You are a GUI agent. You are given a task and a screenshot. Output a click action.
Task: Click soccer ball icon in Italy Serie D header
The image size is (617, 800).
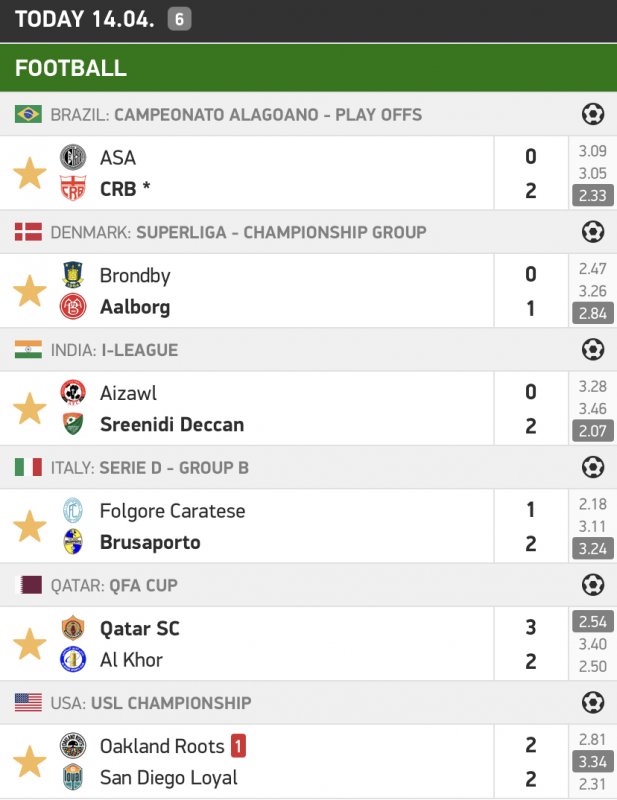coord(593,467)
